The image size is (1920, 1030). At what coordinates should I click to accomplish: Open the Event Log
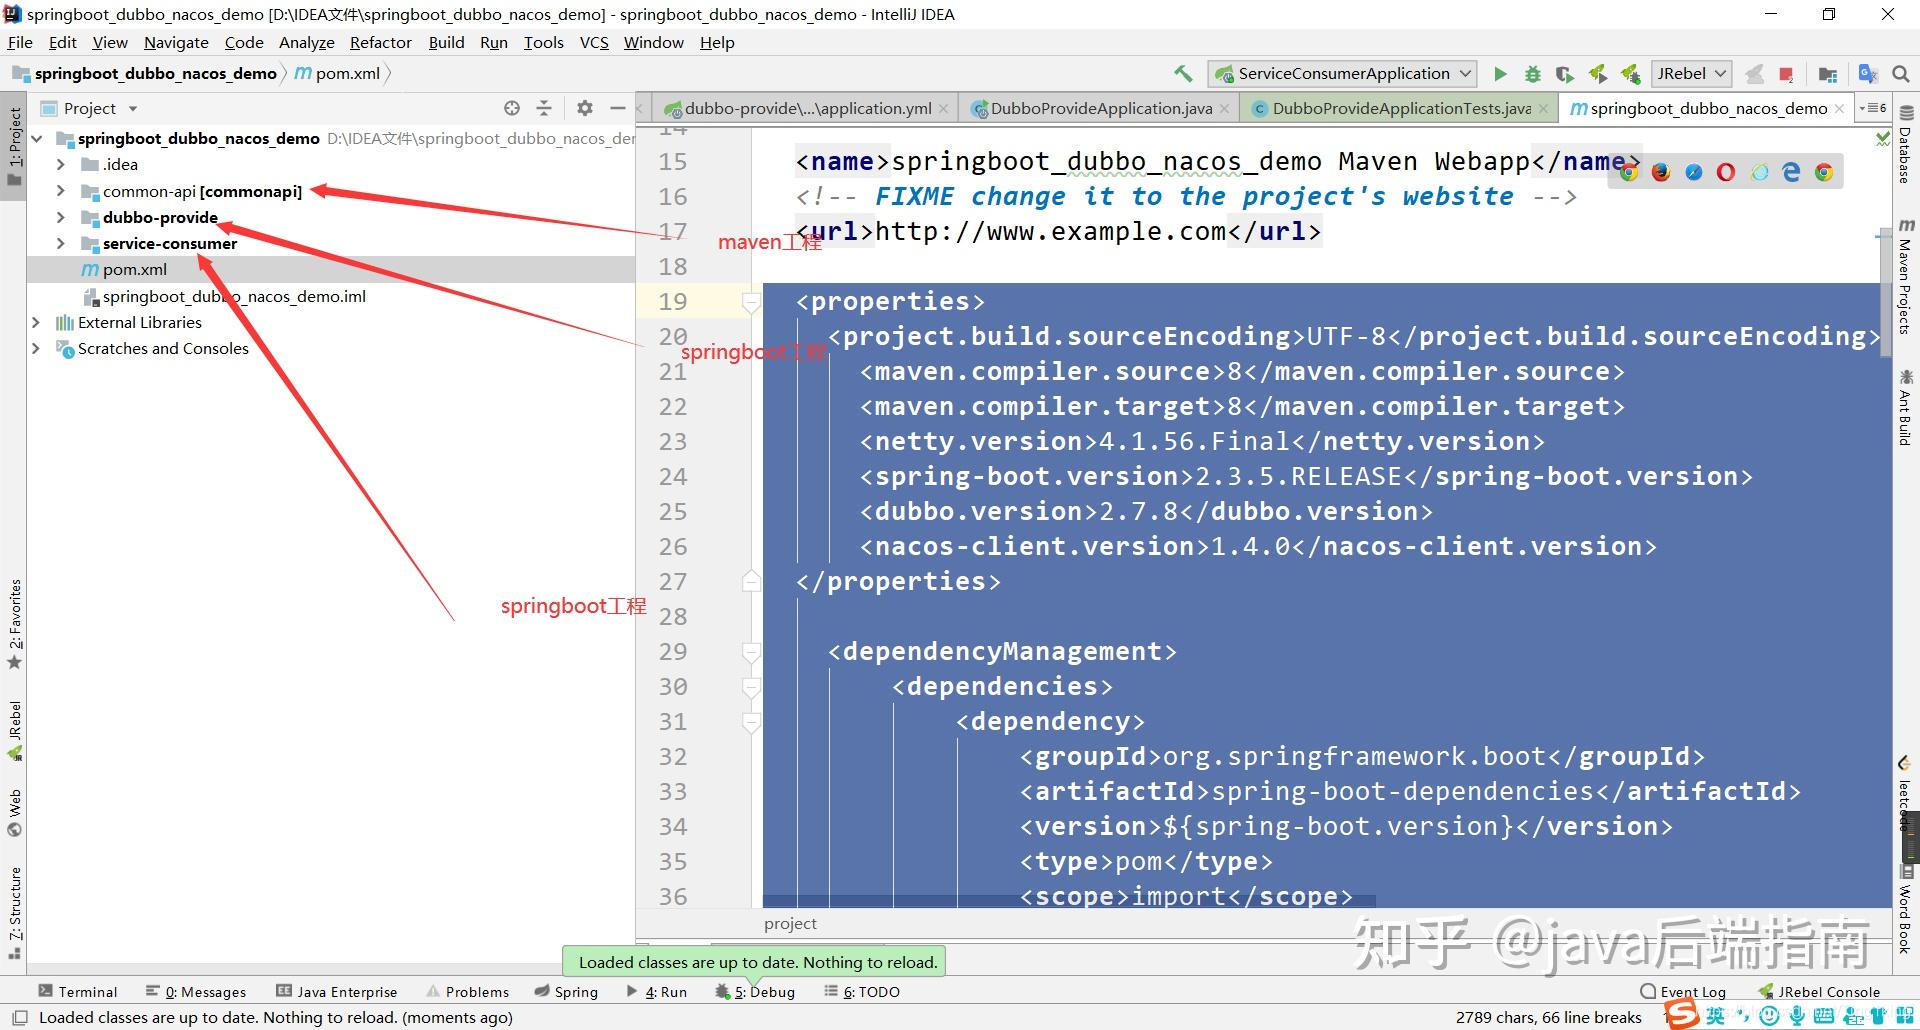(1683, 992)
